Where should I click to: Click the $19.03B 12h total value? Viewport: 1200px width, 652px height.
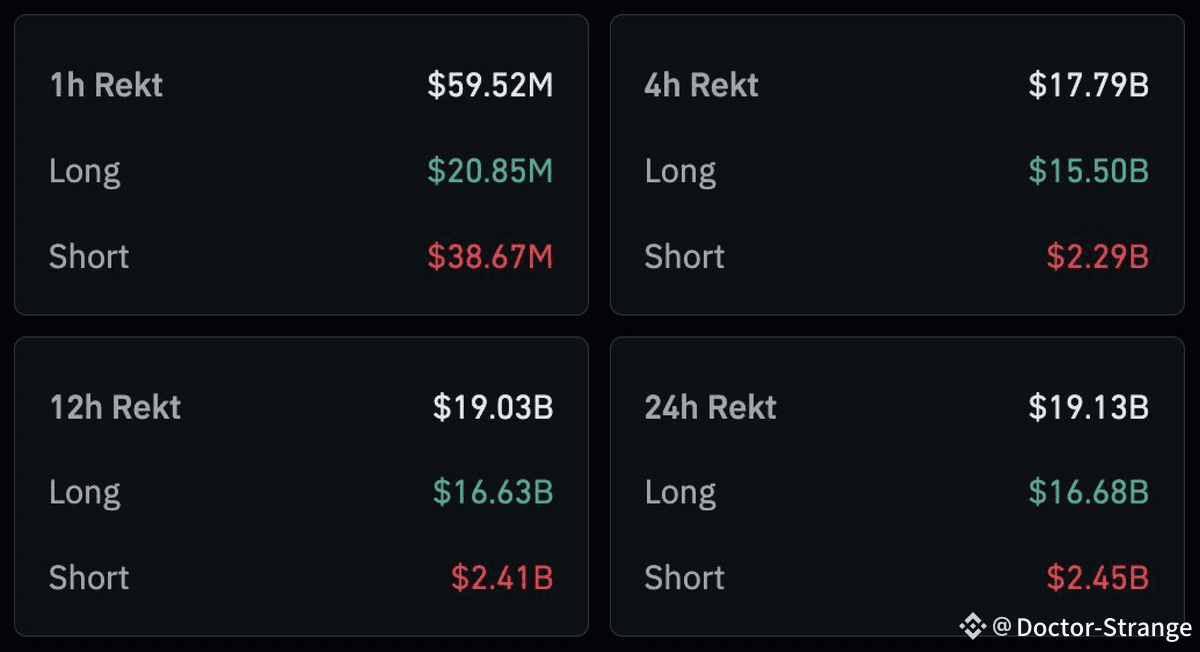pyautogui.click(x=493, y=407)
